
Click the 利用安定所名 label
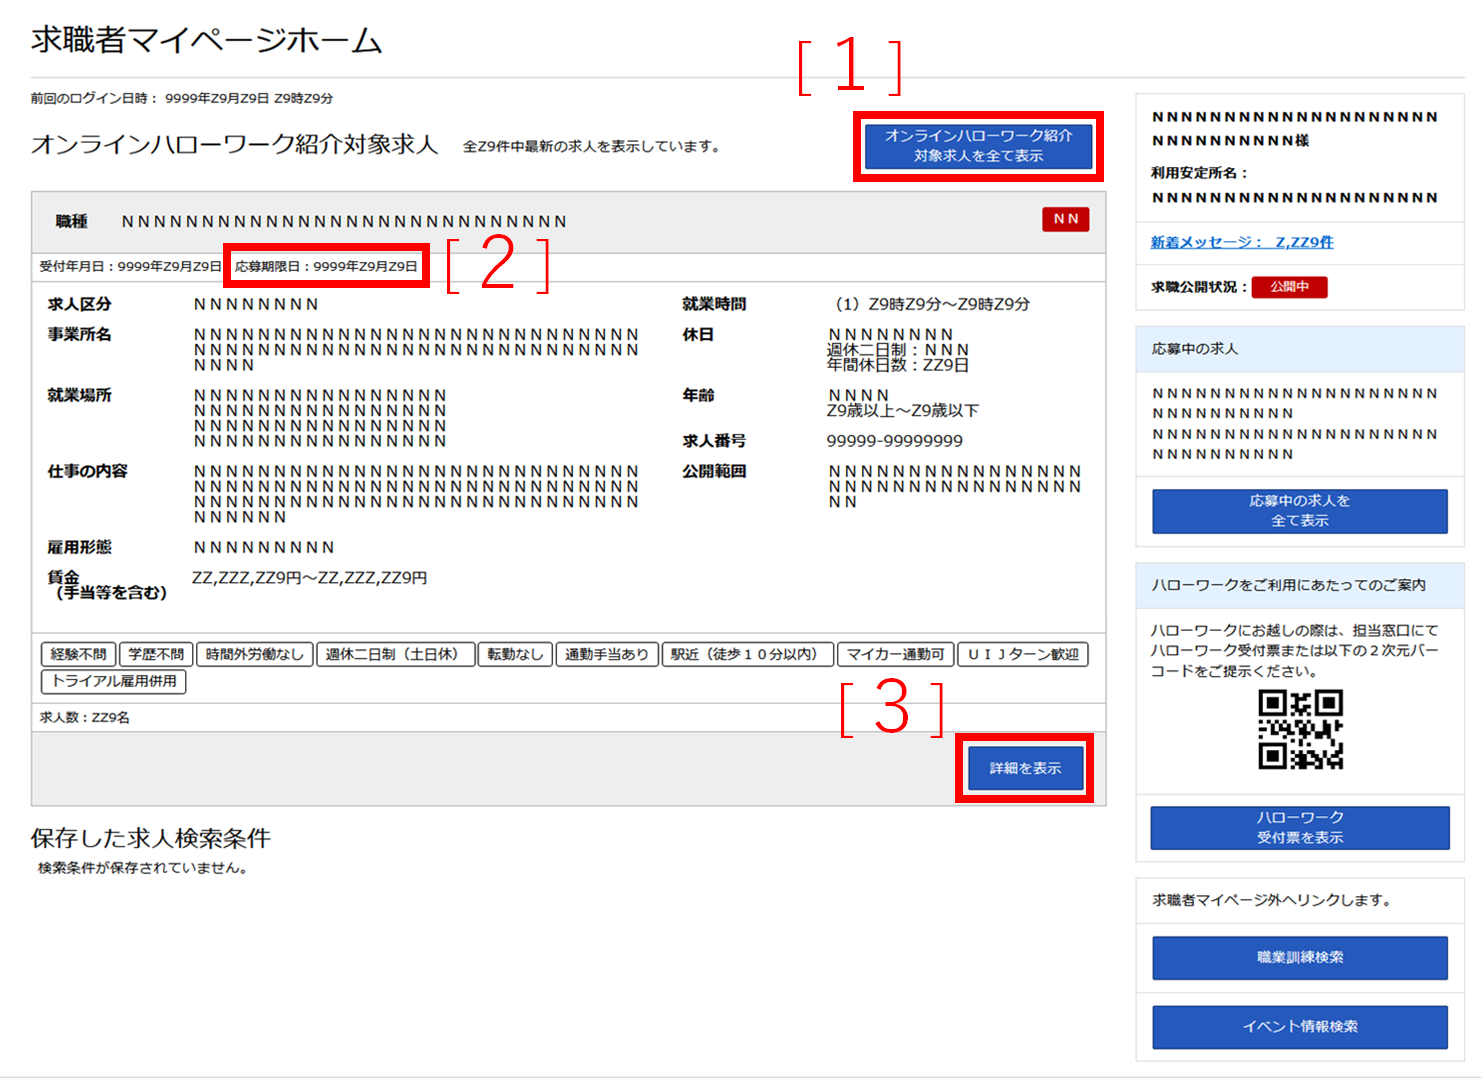click(1199, 173)
